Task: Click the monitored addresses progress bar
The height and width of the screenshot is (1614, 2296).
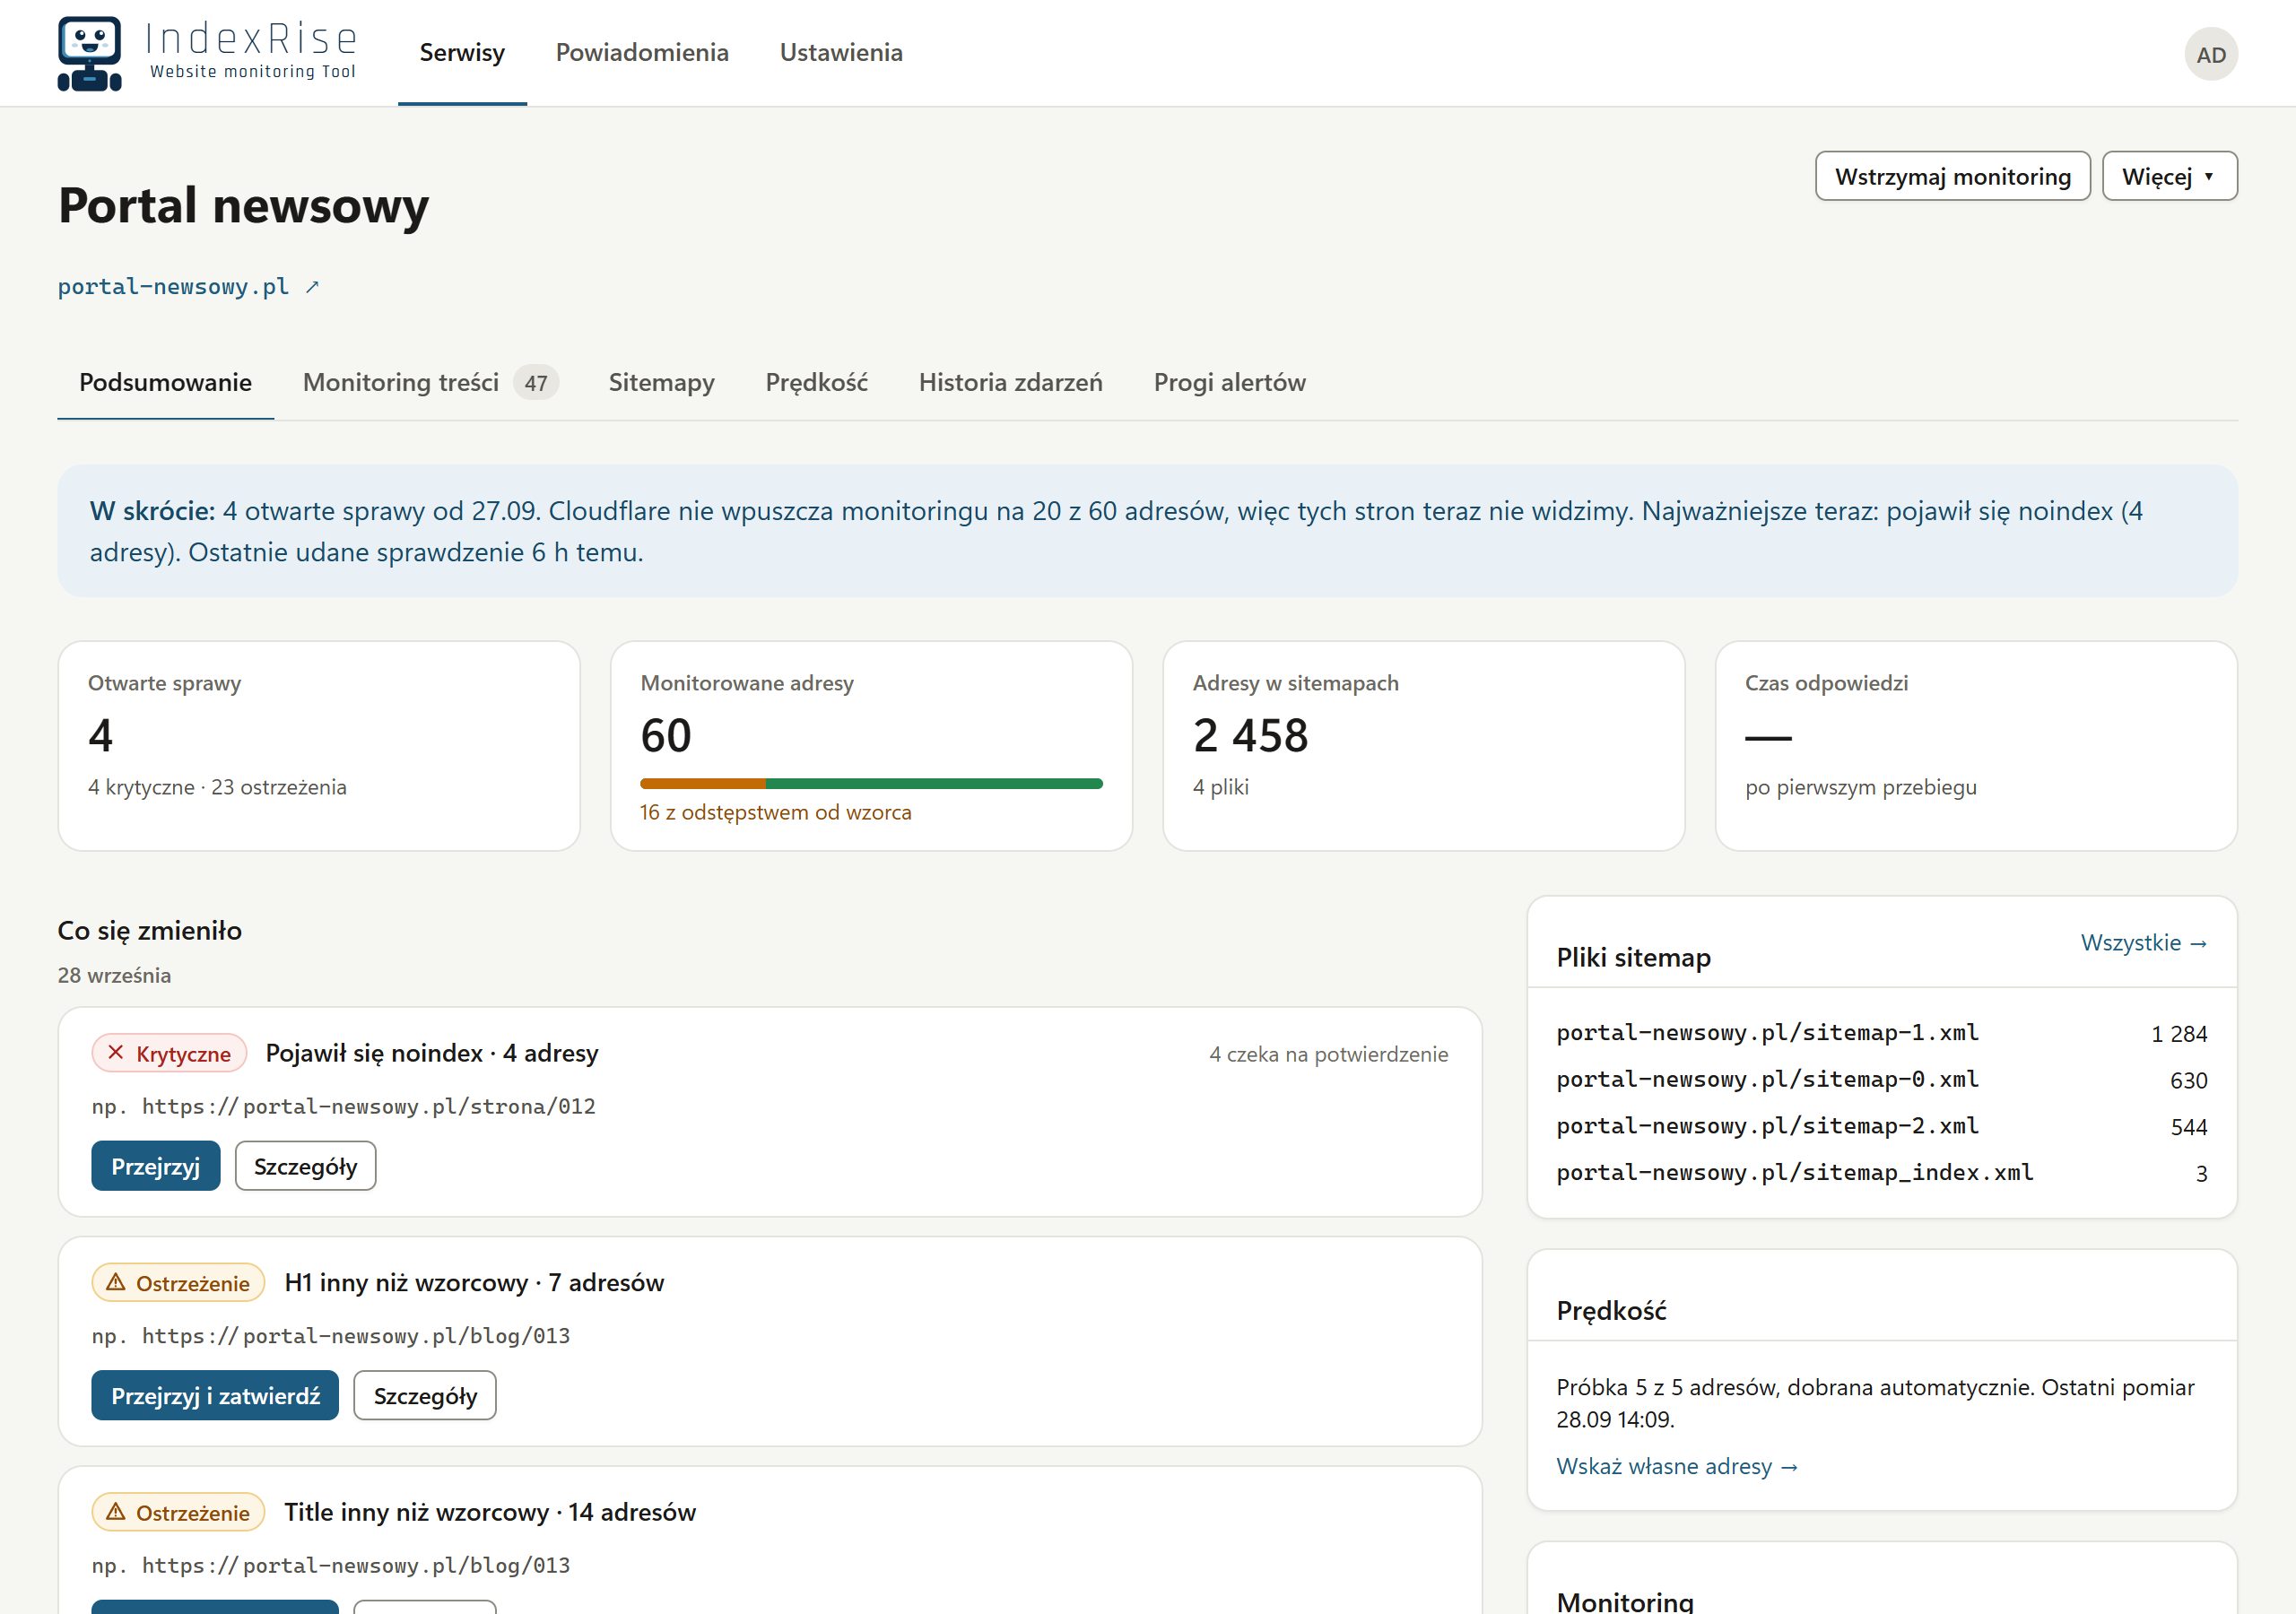Action: pyautogui.click(x=871, y=784)
